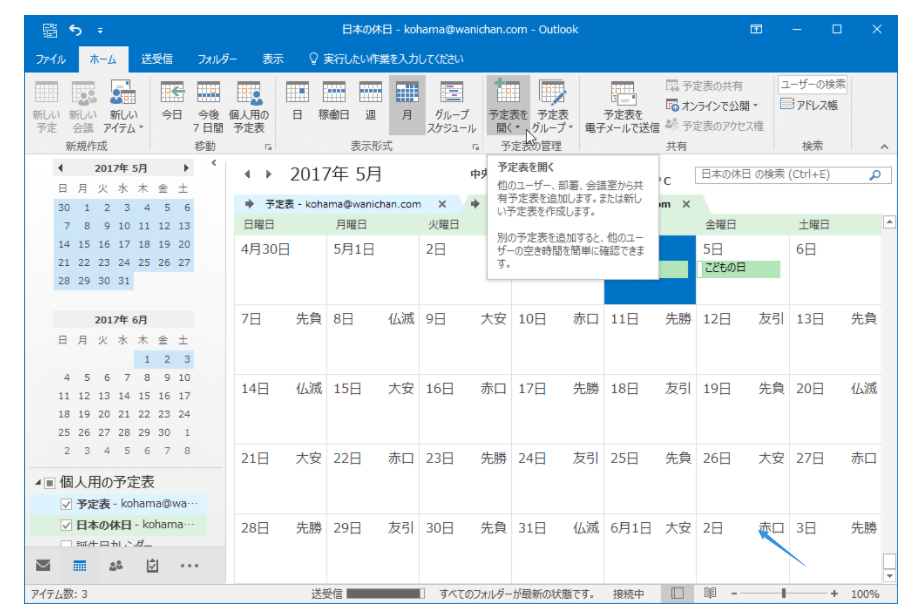Switch to Reading view in the status bar
This screenshot has width=899, height=616.
(710, 594)
